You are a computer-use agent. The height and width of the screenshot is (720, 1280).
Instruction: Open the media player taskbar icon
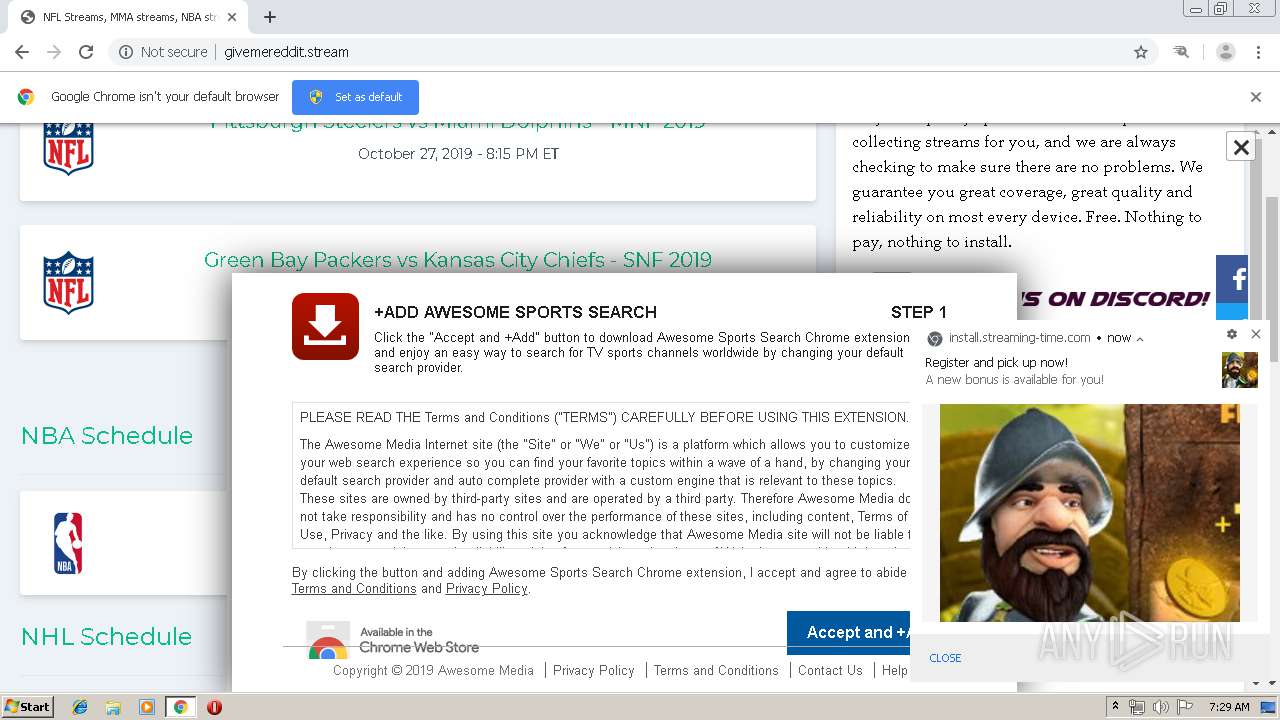pos(147,707)
